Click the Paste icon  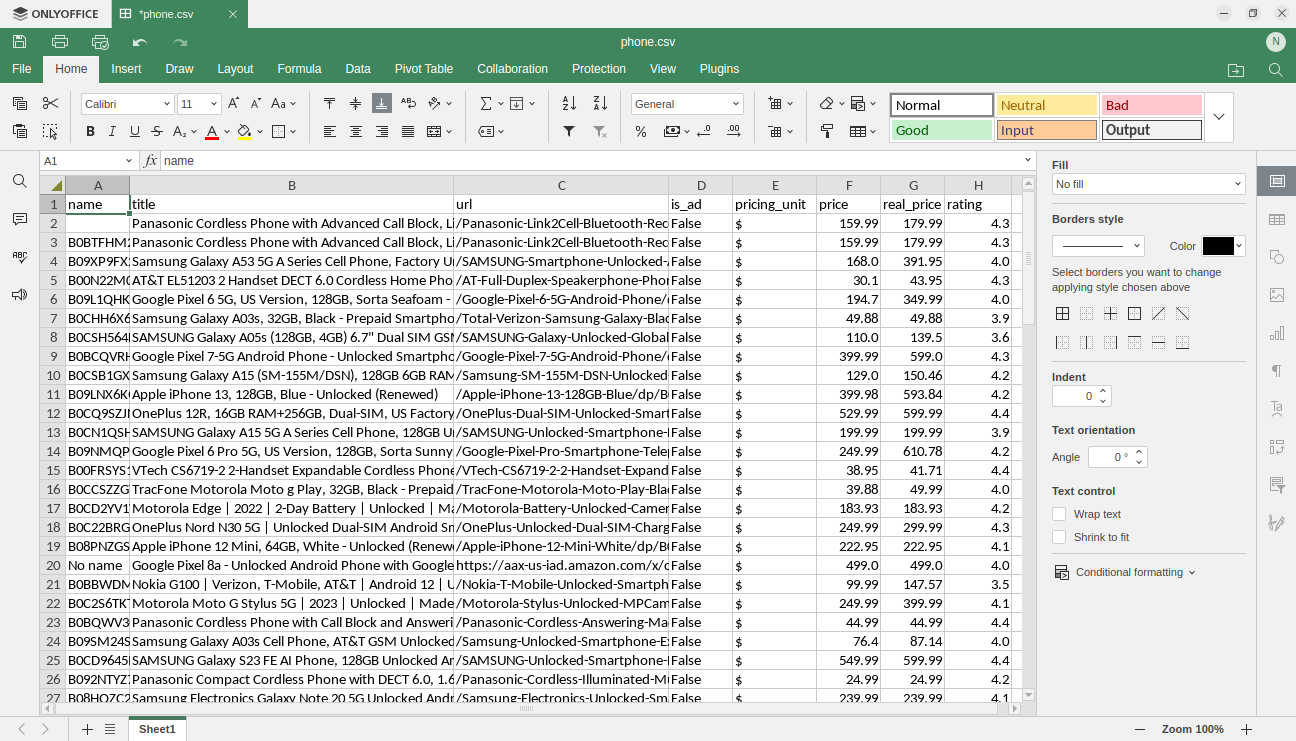pyautogui.click(x=19, y=131)
